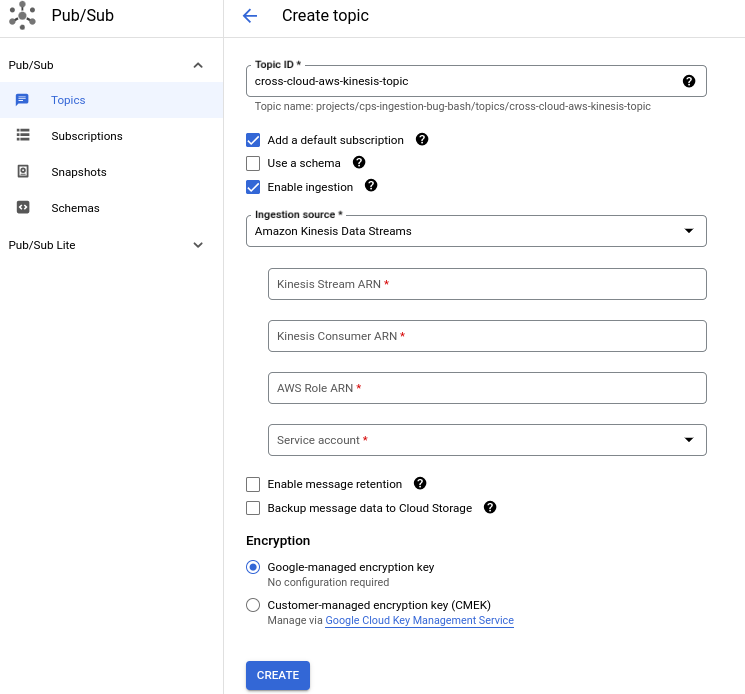
Task: Click the AWS Role ARN field
Action: point(487,388)
